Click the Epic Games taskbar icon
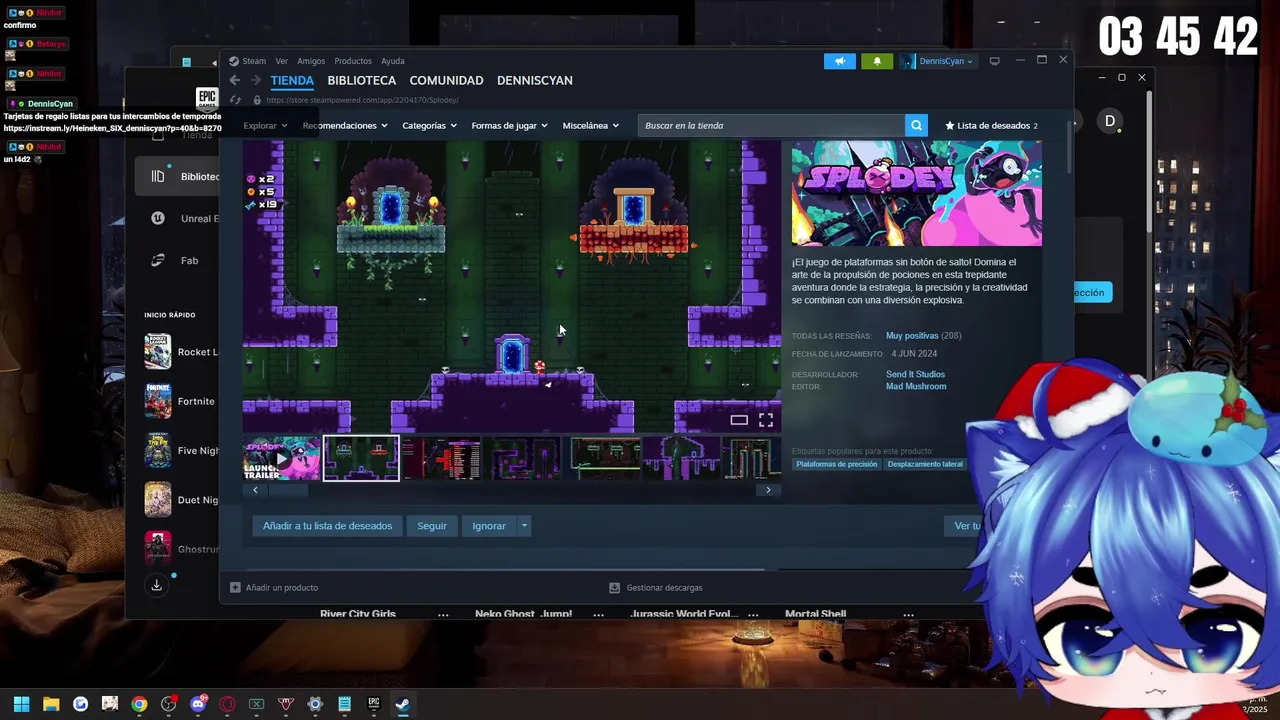This screenshot has width=1280, height=720. point(374,704)
